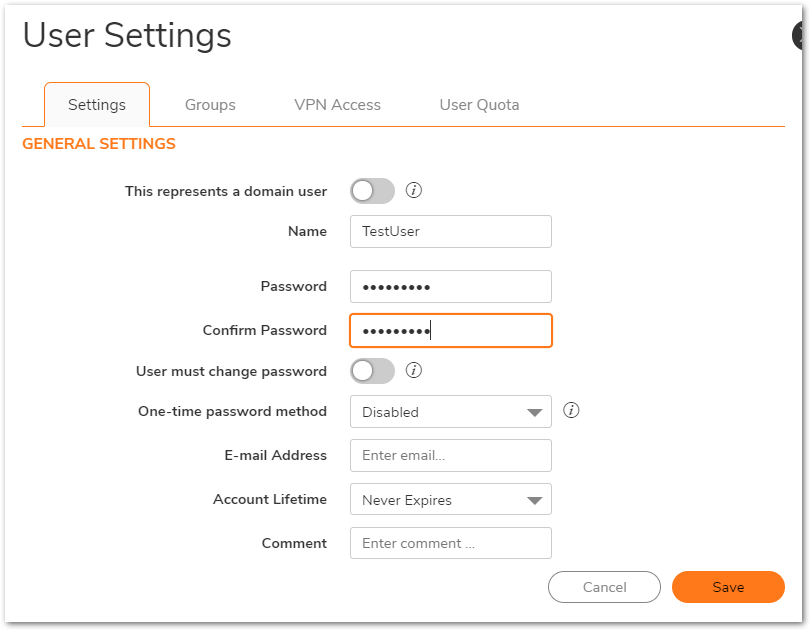Click the Cancel button
The image size is (811, 631).
(604, 587)
